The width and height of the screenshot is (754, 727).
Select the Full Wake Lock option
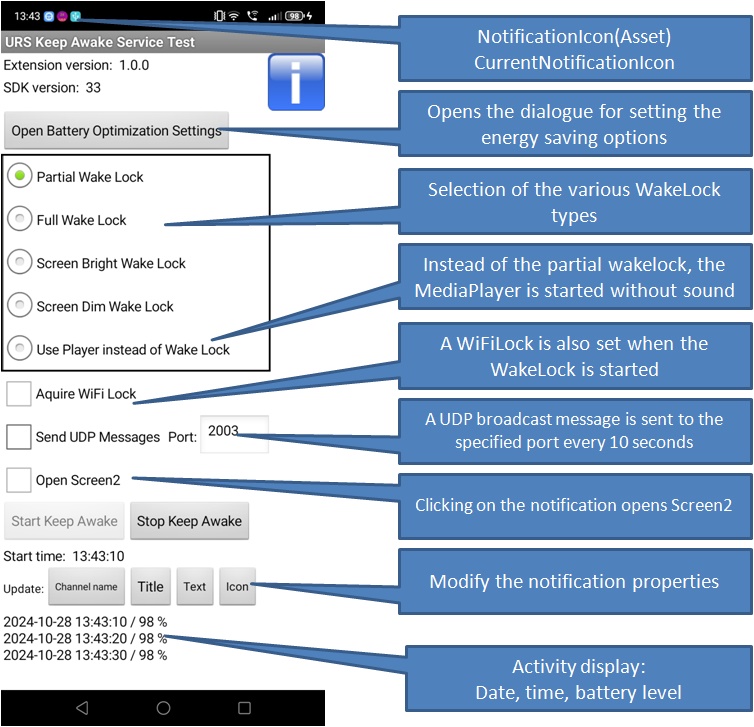[19, 220]
